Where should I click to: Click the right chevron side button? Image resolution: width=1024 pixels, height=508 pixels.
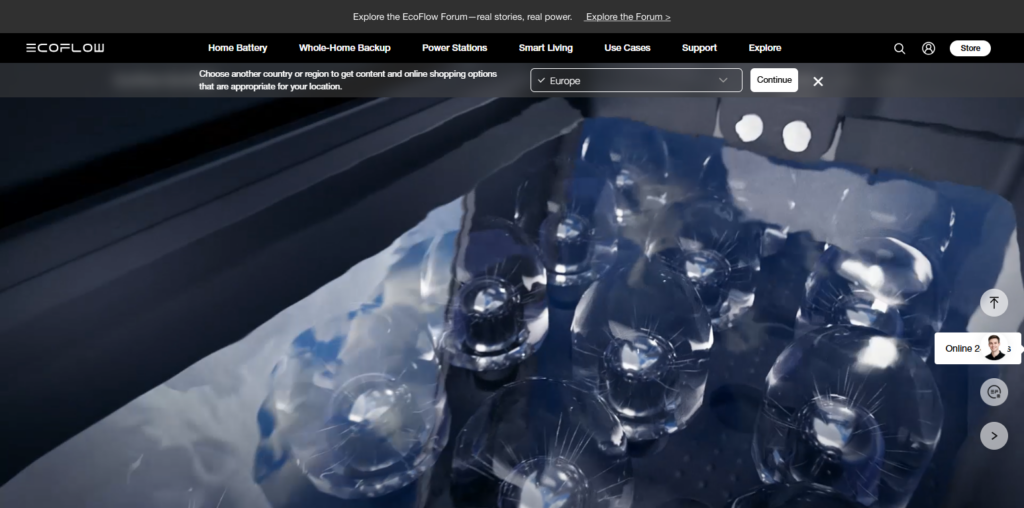[994, 436]
